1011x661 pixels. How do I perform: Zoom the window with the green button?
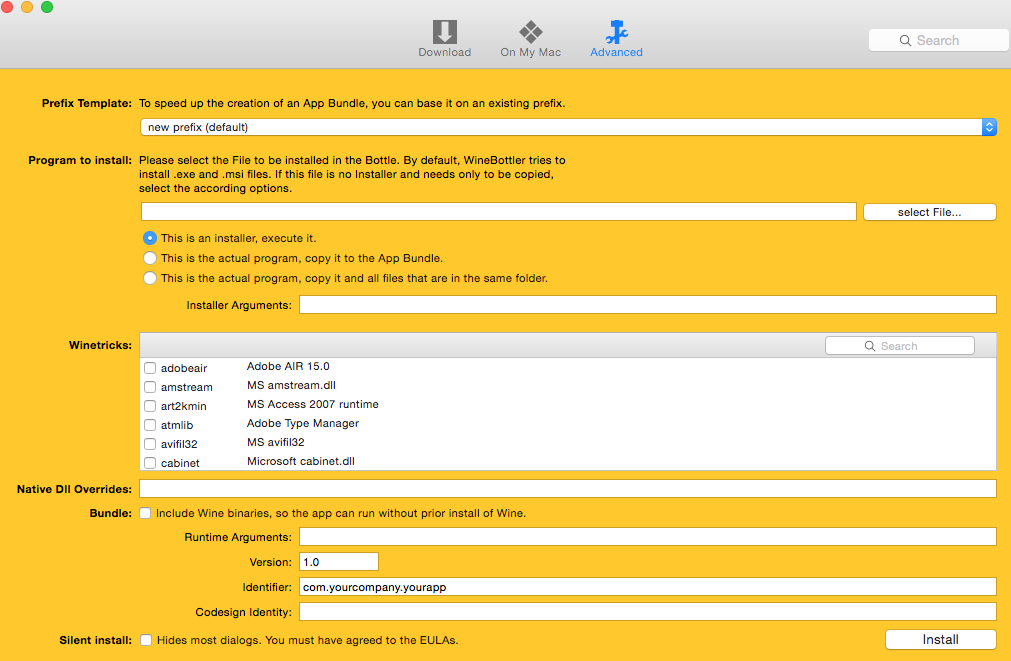[x=47, y=7]
